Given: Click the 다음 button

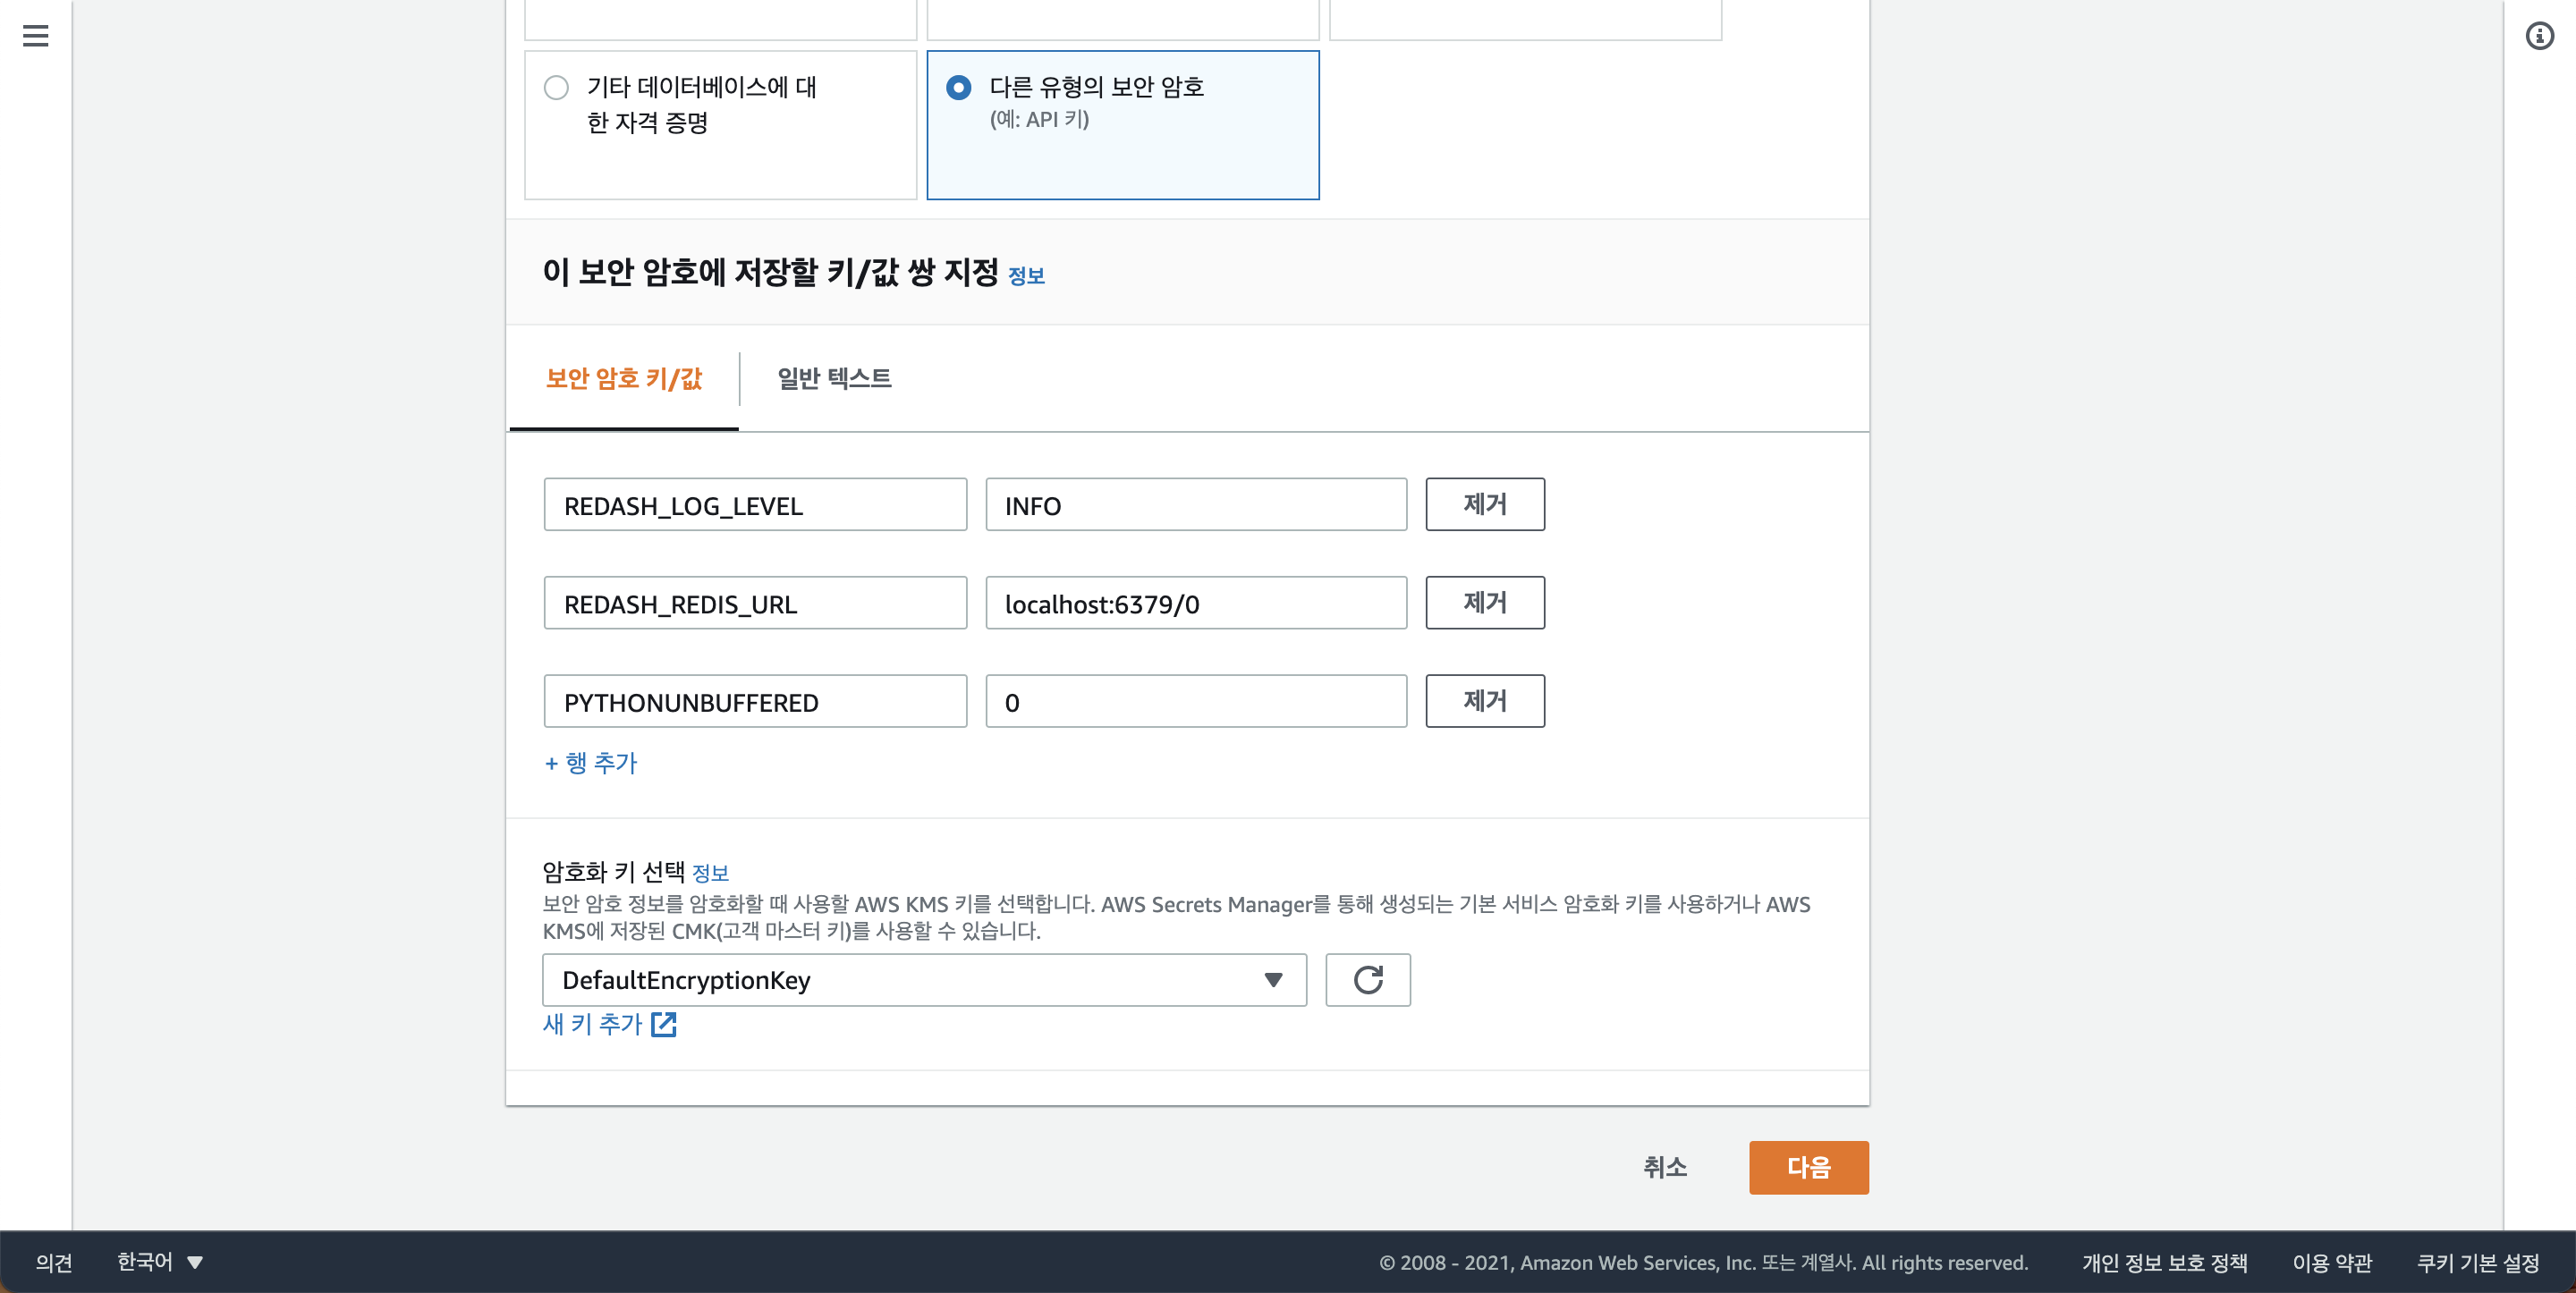Looking at the screenshot, I should (x=1807, y=1167).
